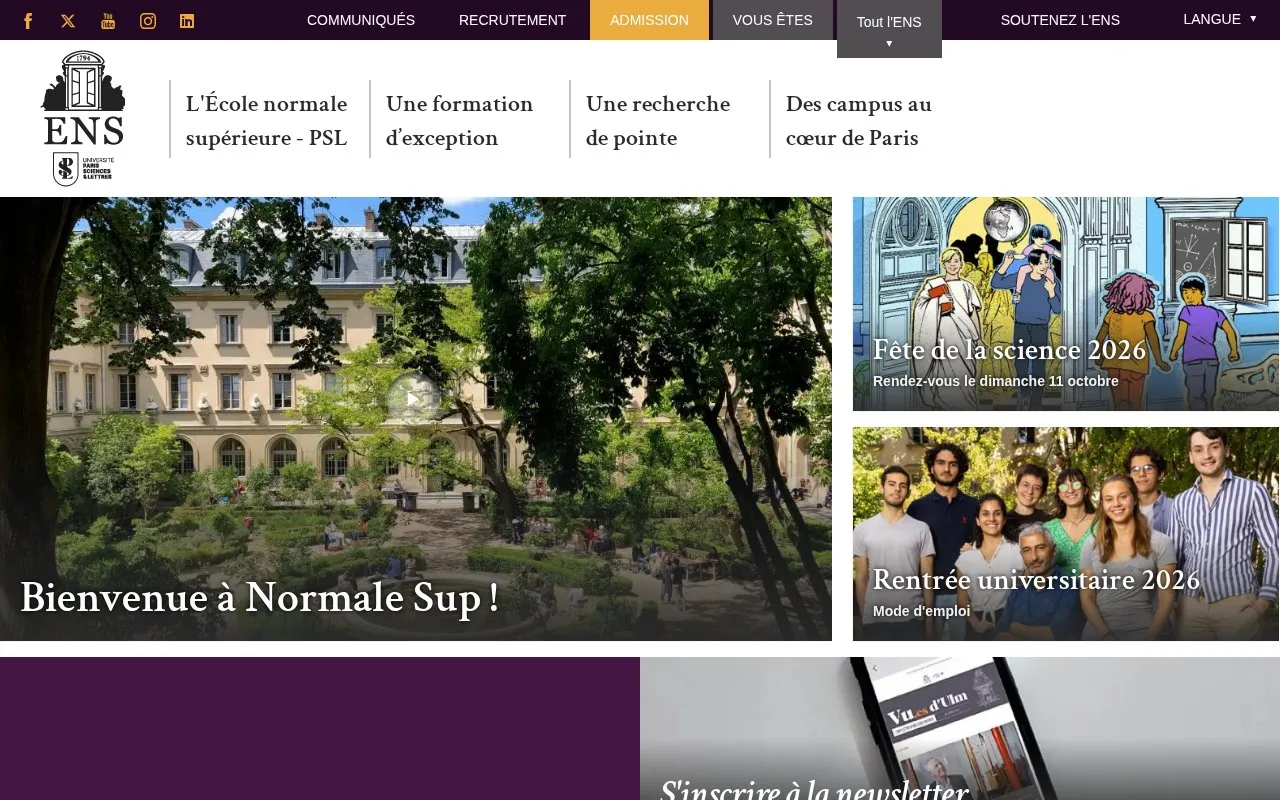This screenshot has height=800, width=1280.
Task: Open the ENS Instagram icon
Action: [x=148, y=21]
